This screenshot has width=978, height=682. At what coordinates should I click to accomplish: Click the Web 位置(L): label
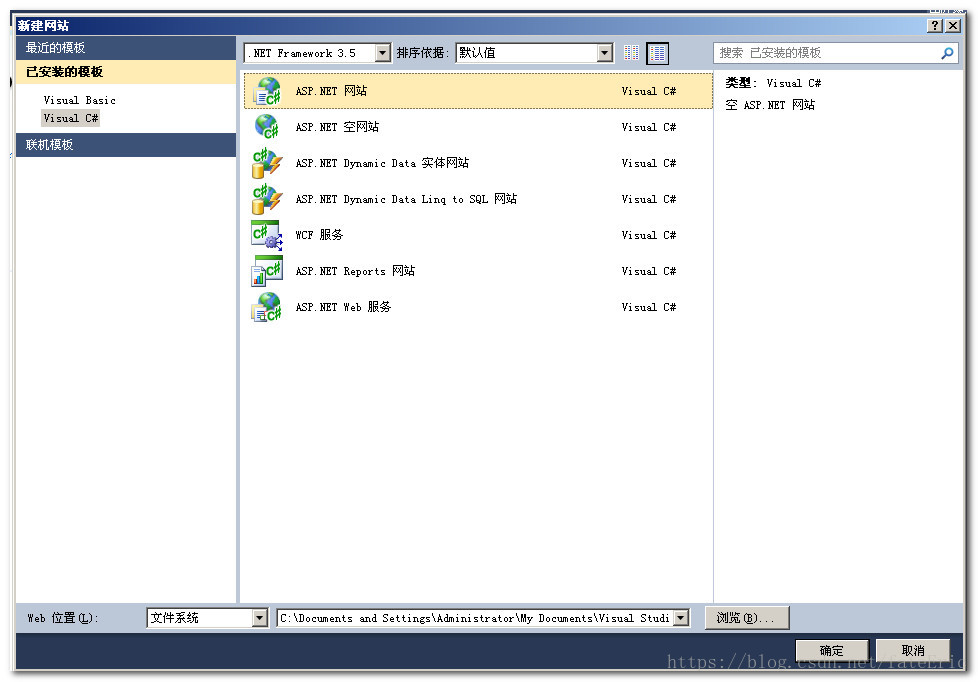click(x=62, y=618)
